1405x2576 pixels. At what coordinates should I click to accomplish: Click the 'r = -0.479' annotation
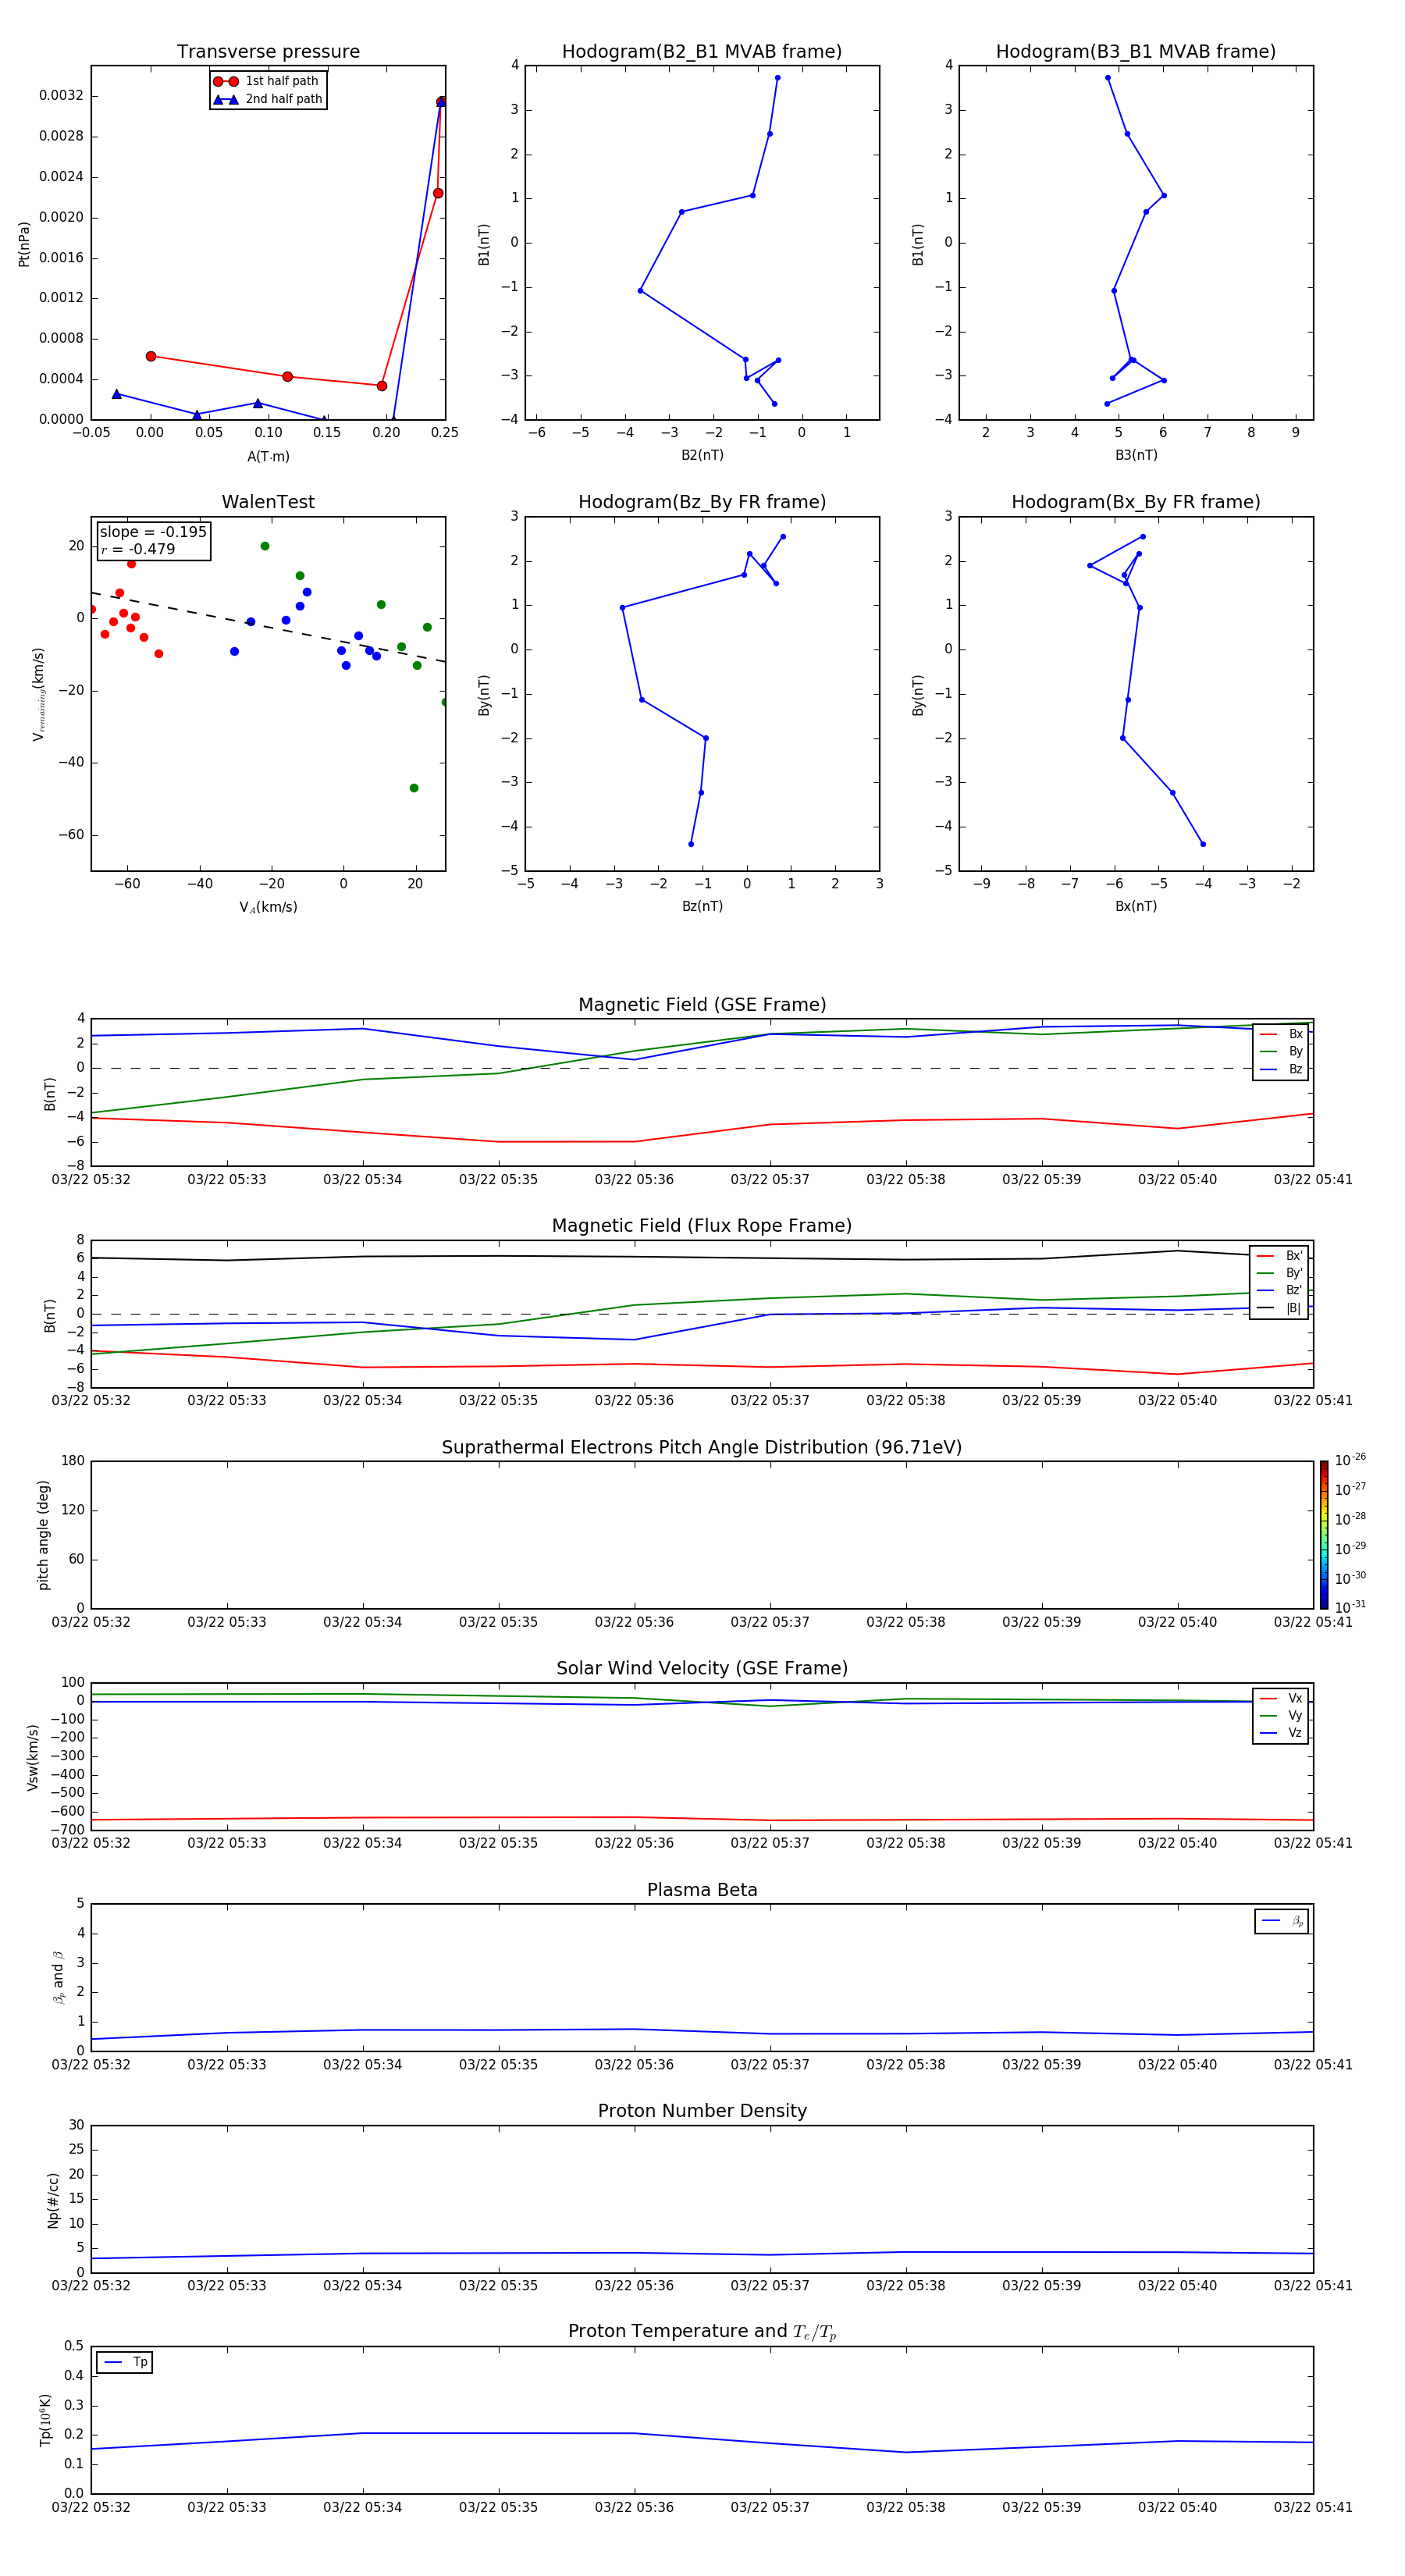point(138,549)
